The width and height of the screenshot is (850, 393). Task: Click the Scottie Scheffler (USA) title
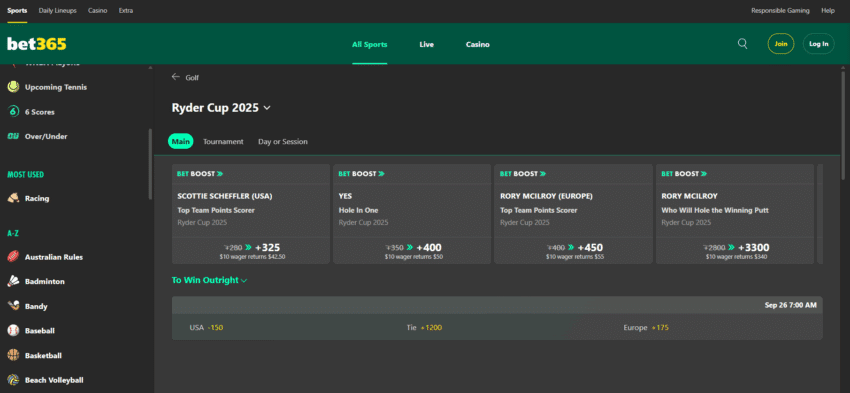tap(225, 196)
